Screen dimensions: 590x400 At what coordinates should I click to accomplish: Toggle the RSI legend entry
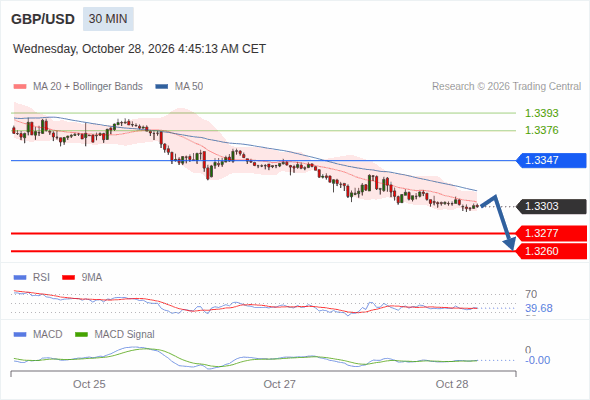[x=32, y=277]
